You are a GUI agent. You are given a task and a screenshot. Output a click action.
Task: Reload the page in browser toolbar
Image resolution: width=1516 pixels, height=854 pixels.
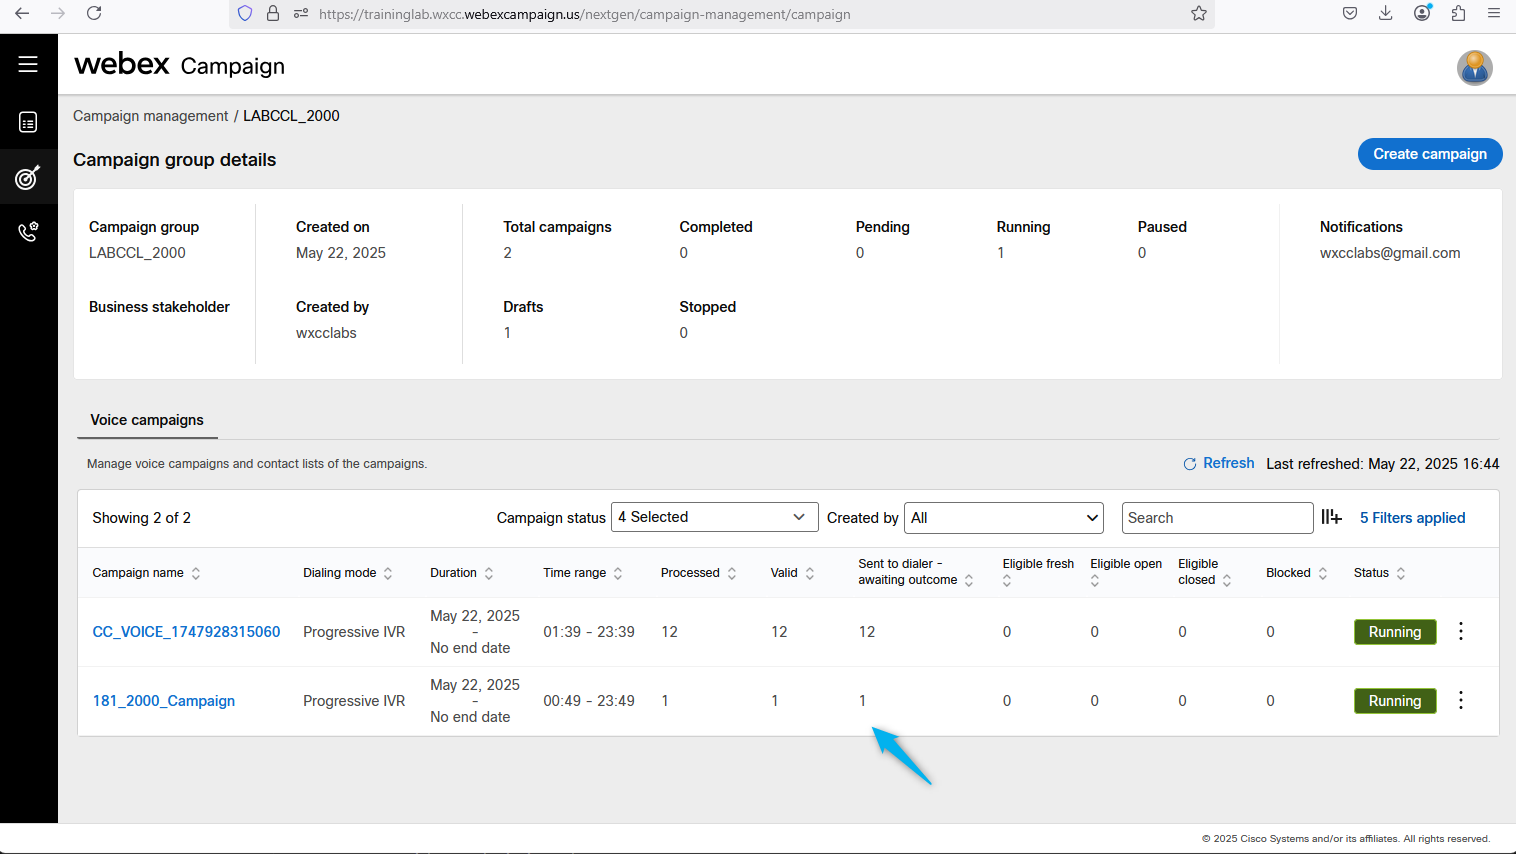94,14
